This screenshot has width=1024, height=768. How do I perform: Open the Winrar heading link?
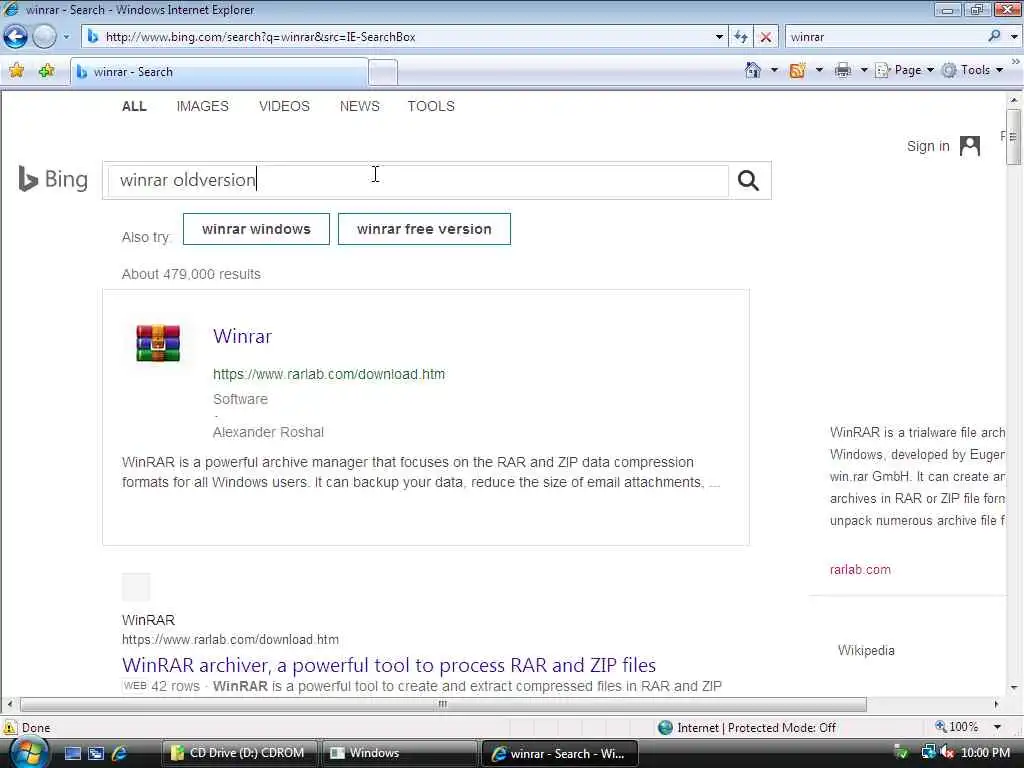pos(242,336)
